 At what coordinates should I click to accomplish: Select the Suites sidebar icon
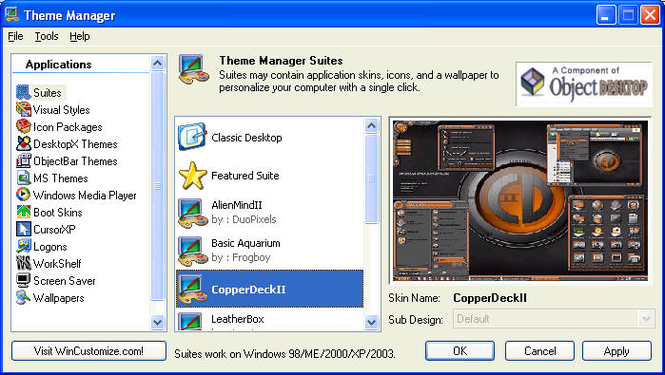coord(23,92)
